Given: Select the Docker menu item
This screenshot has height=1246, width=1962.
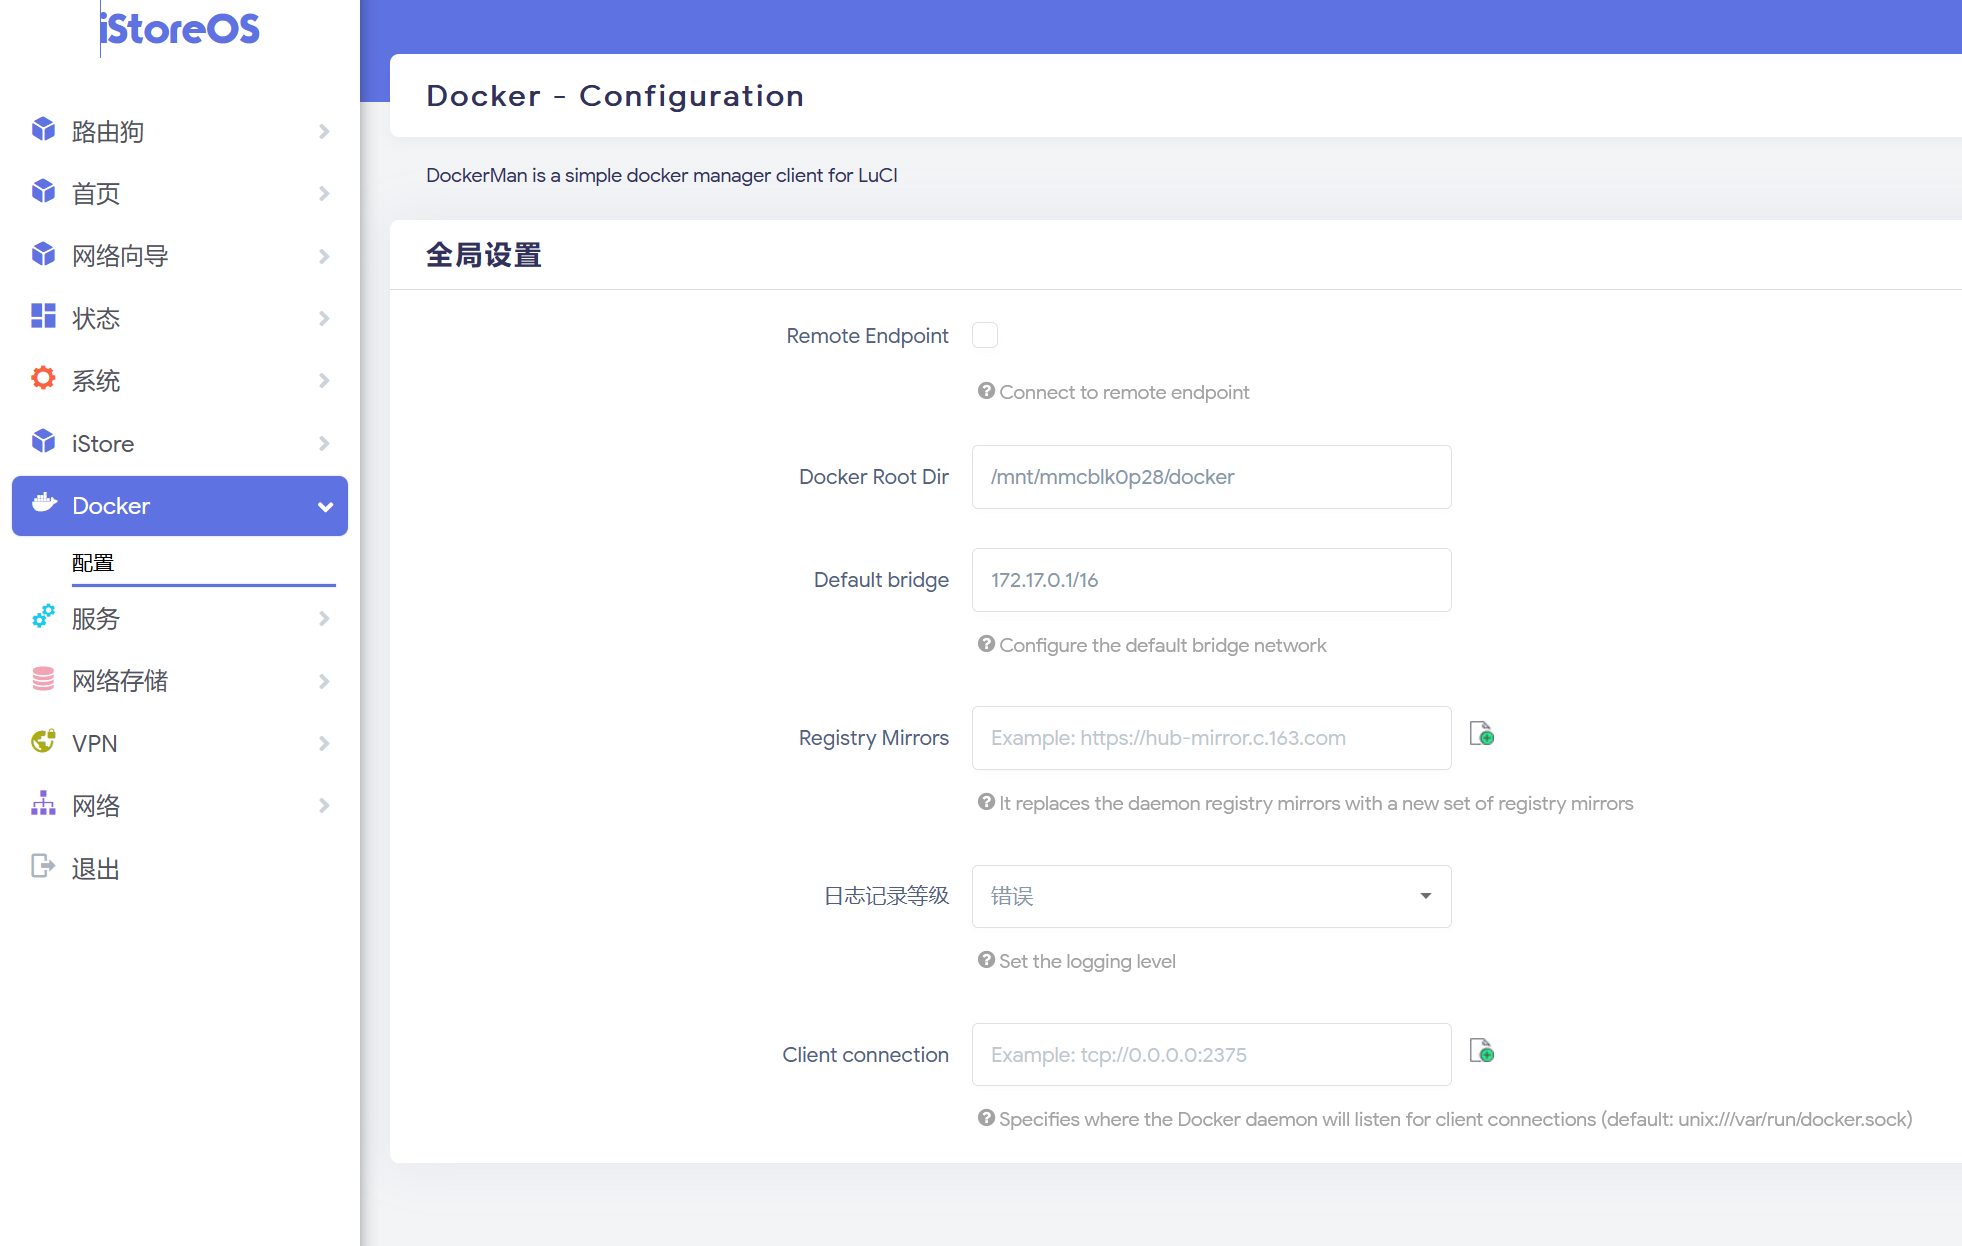Looking at the screenshot, I should coord(180,506).
